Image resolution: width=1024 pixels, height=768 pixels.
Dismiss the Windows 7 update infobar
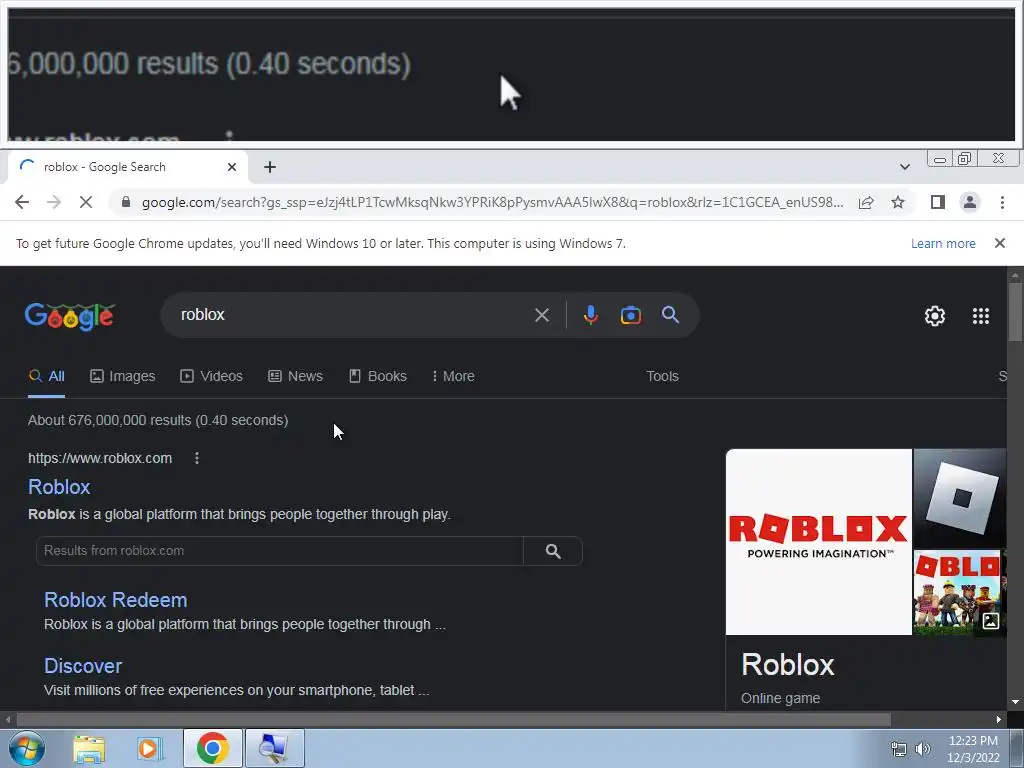click(x=999, y=243)
